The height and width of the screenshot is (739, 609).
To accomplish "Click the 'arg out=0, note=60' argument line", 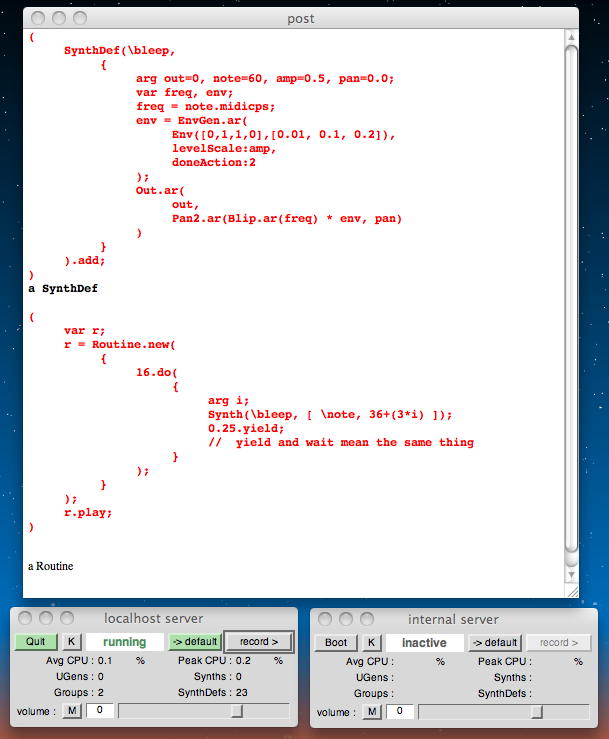I will [265, 79].
